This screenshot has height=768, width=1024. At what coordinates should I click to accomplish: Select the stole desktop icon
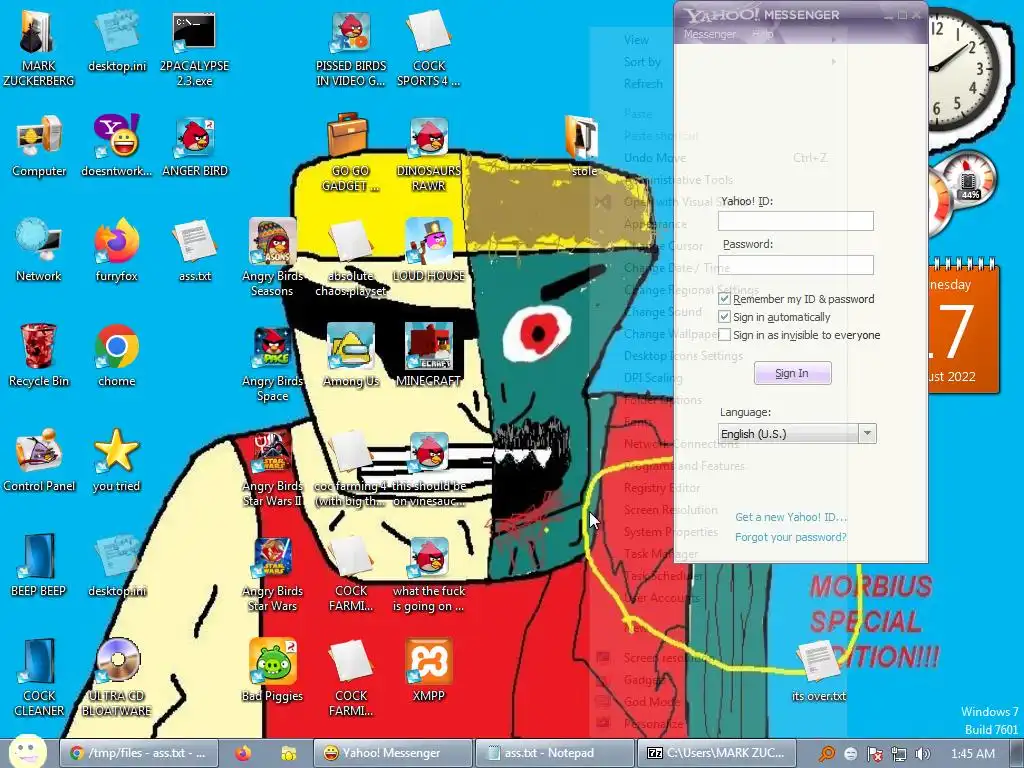(x=583, y=146)
